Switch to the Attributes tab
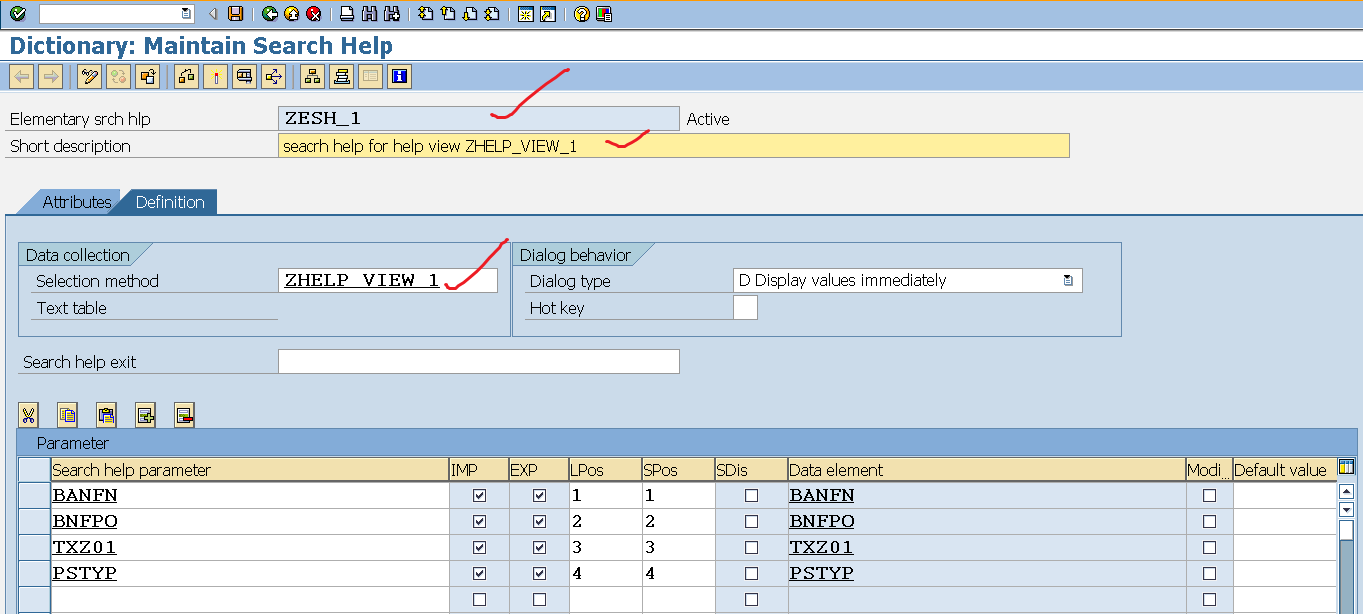The width and height of the screenshot is (1363, 614). click(76, 202)
